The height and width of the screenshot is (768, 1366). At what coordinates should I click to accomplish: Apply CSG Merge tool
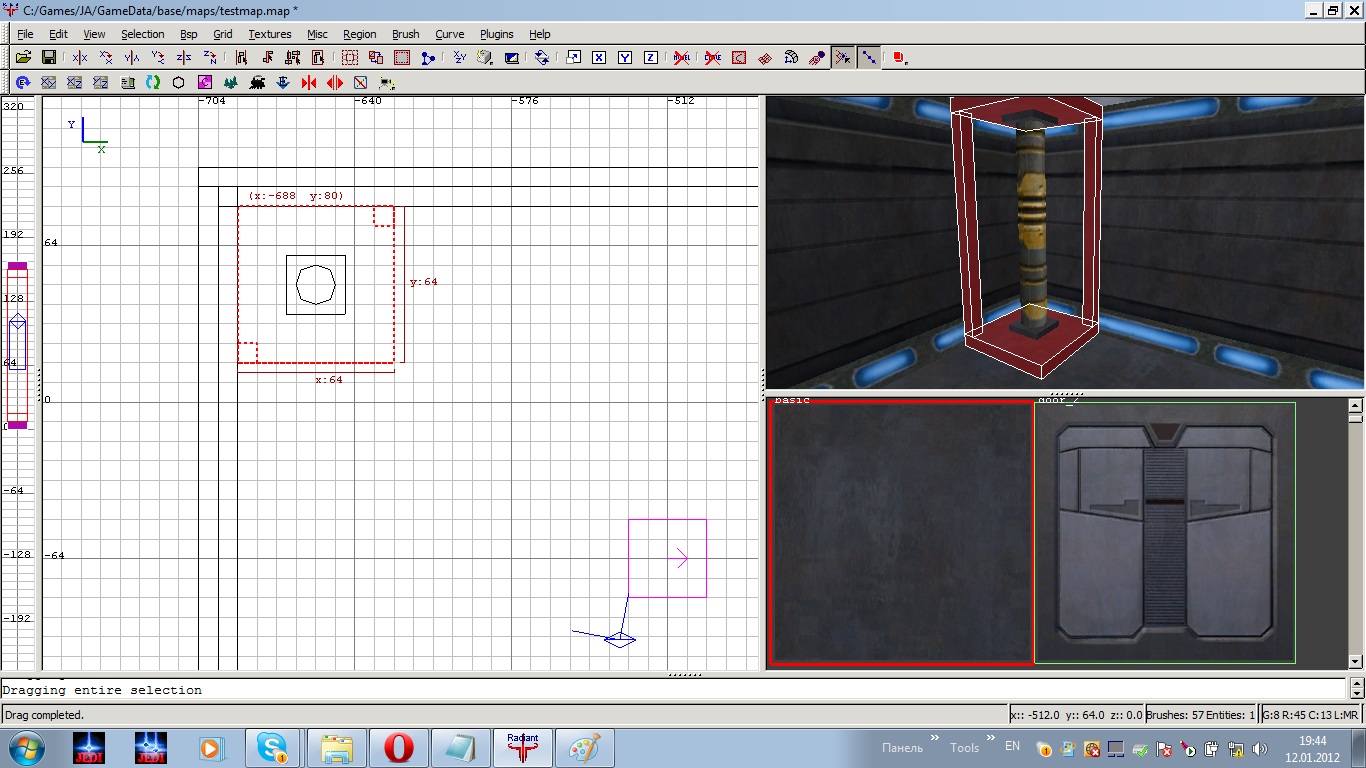pos(376,58)
